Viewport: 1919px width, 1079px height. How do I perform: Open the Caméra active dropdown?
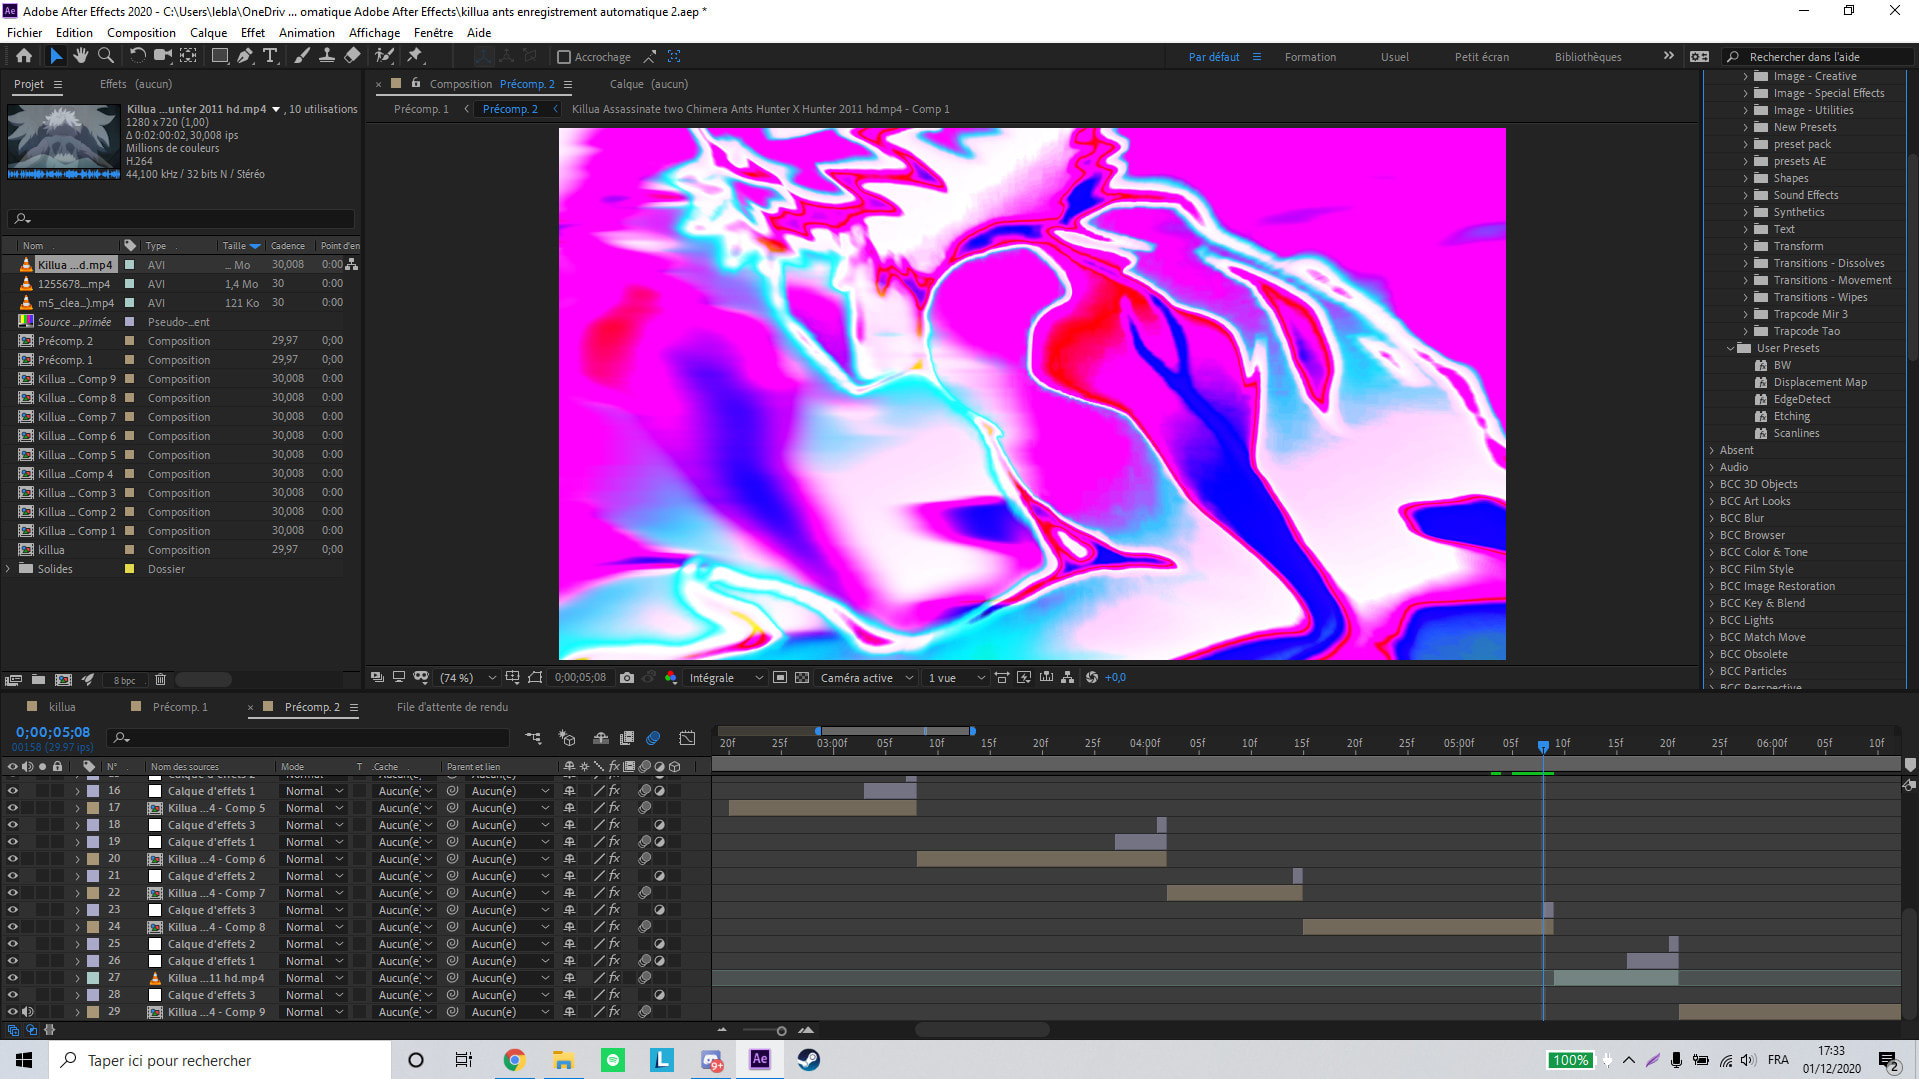866,678
